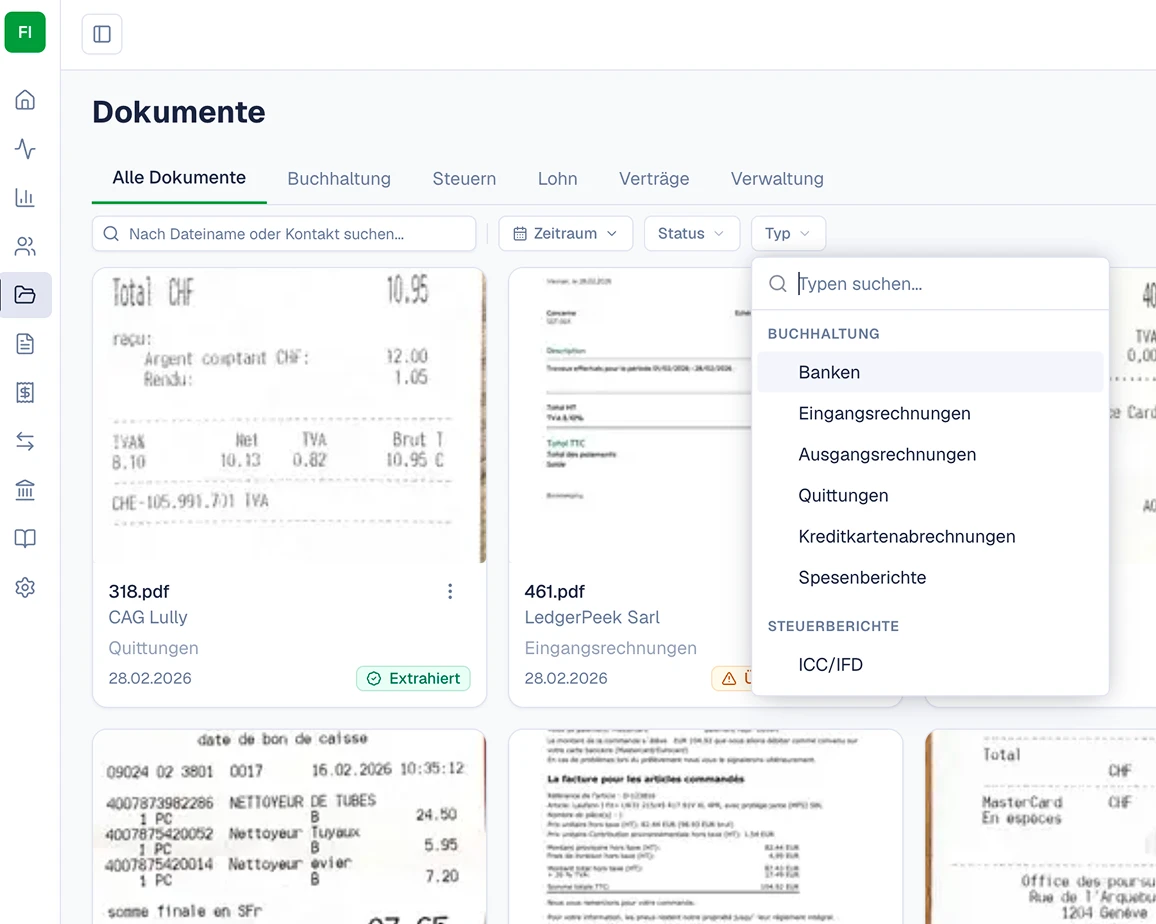This screenshot has width=1156, height=924.
Task: Click the 318.pdf file name
Action: click(x=139, y=591)
